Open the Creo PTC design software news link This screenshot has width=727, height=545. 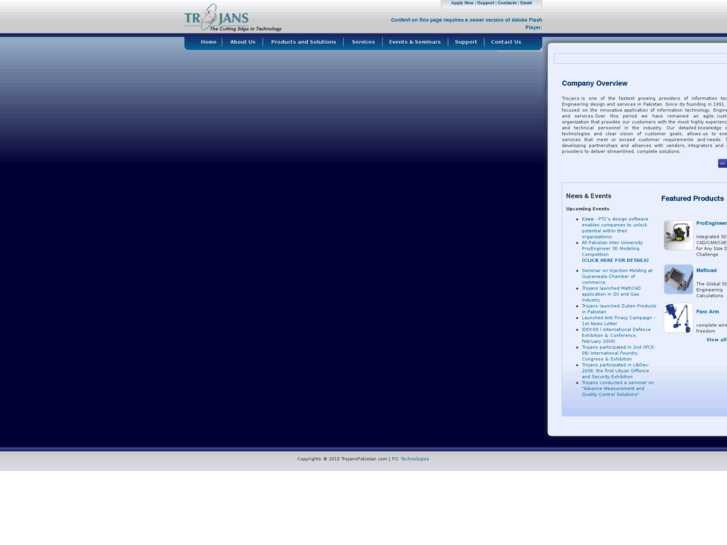click(615, 228)
